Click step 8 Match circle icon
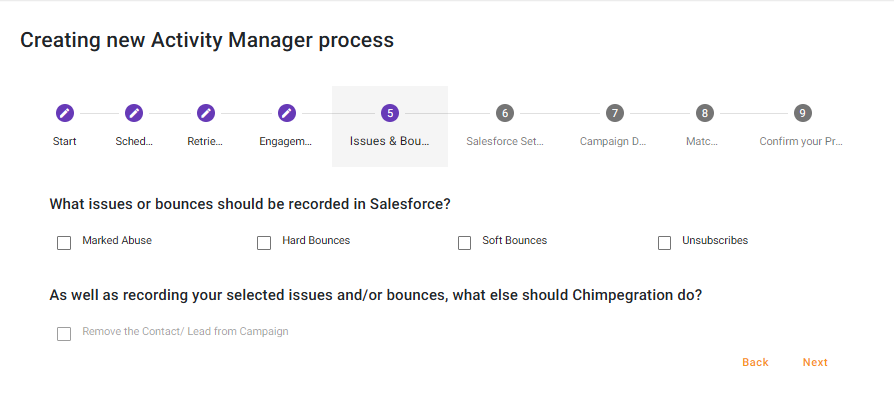 [x=705, y=113]
